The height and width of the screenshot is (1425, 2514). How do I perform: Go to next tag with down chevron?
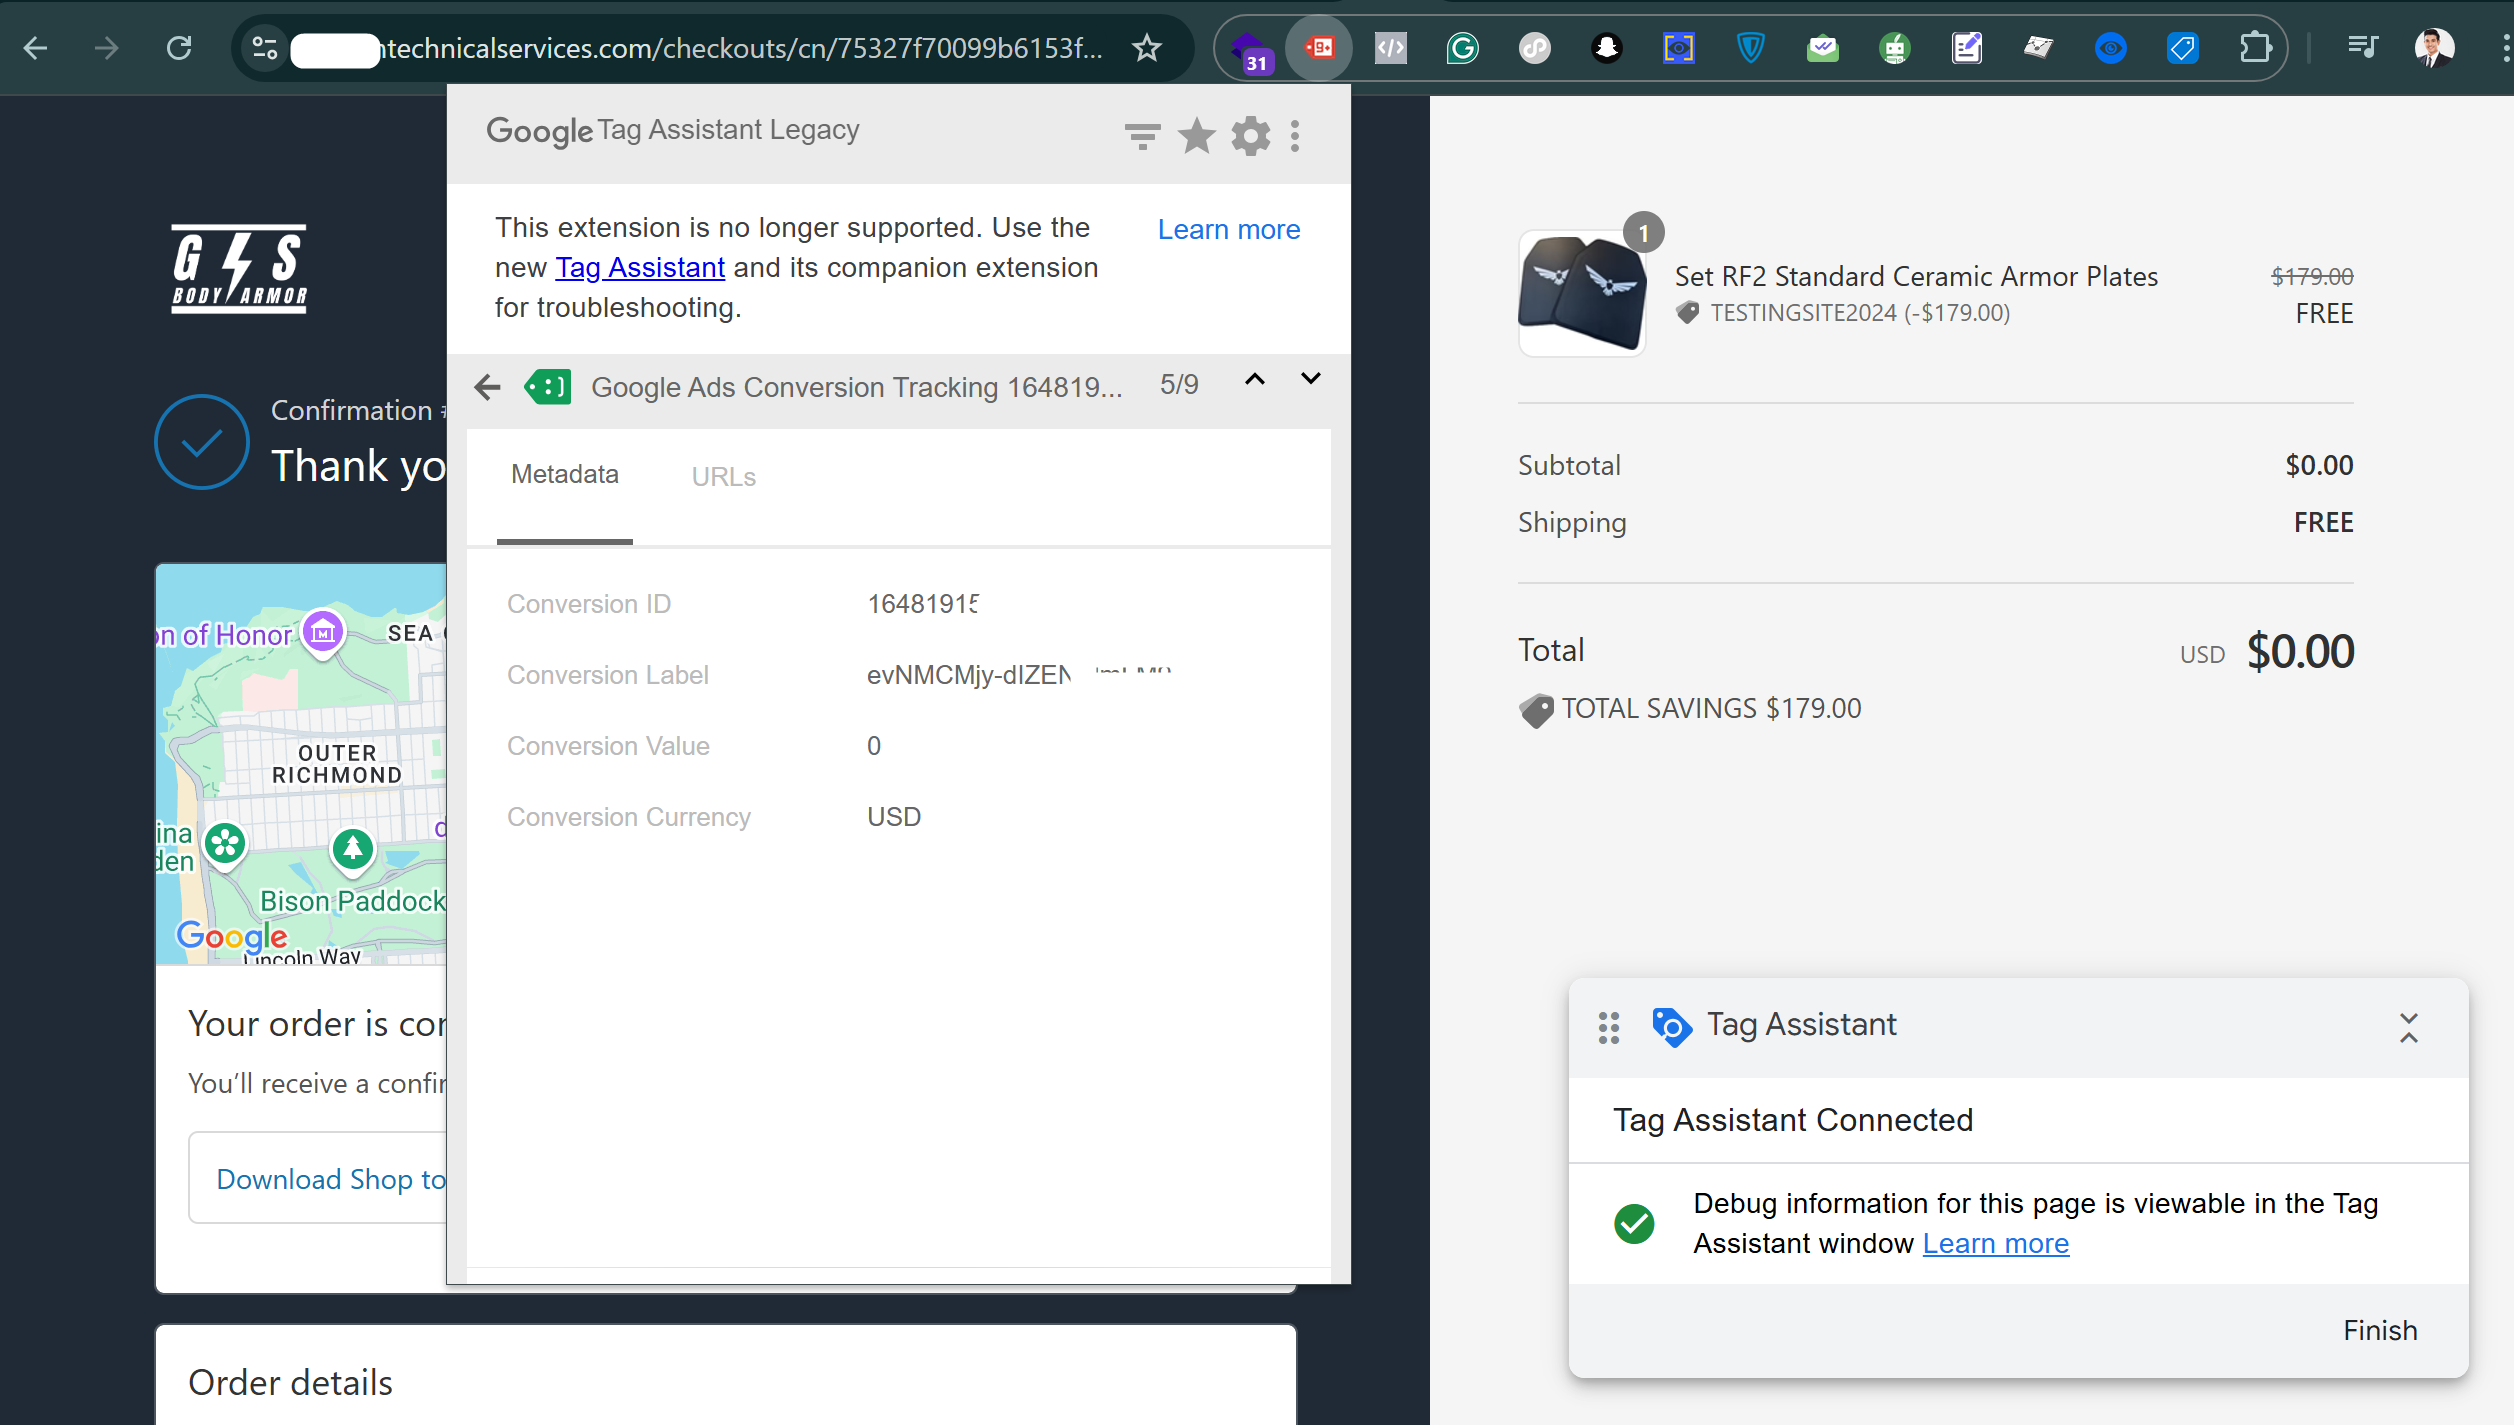coord(1310,380)
